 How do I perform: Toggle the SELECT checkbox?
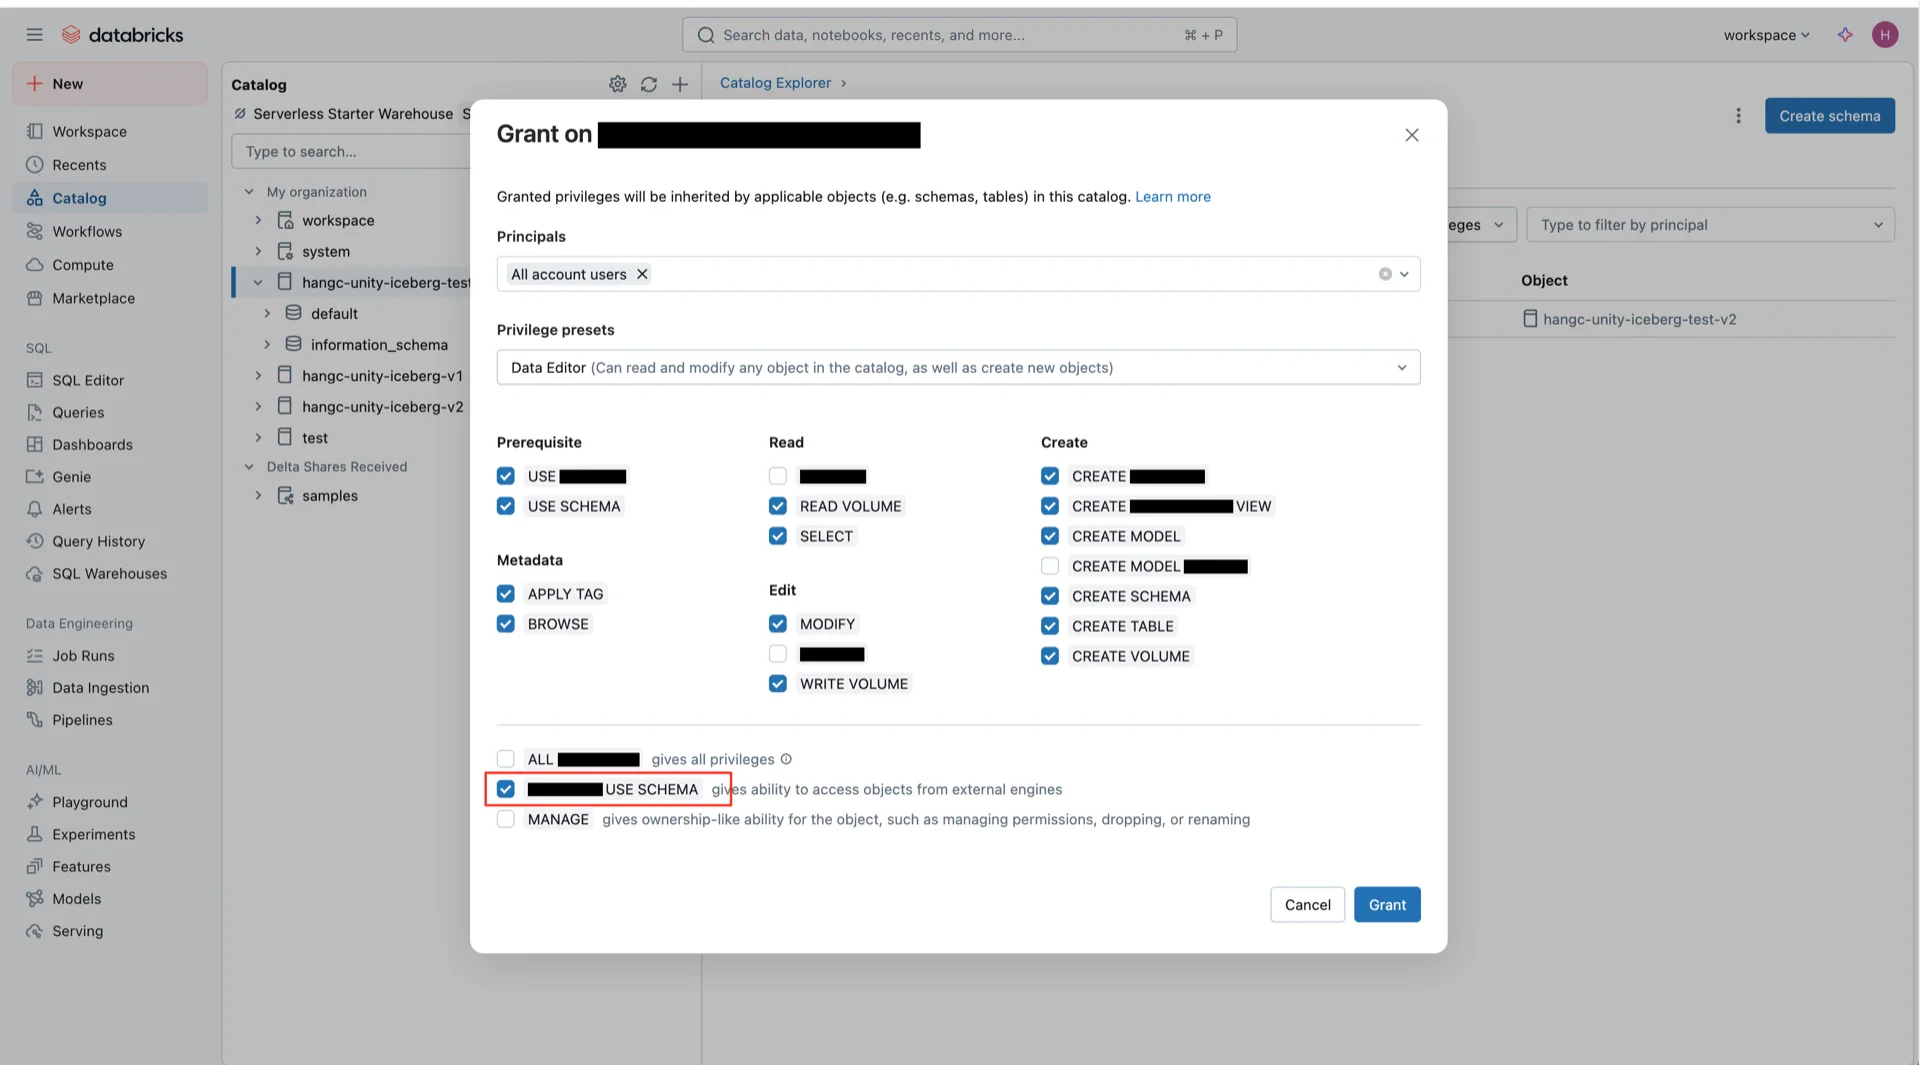point(778,536)
